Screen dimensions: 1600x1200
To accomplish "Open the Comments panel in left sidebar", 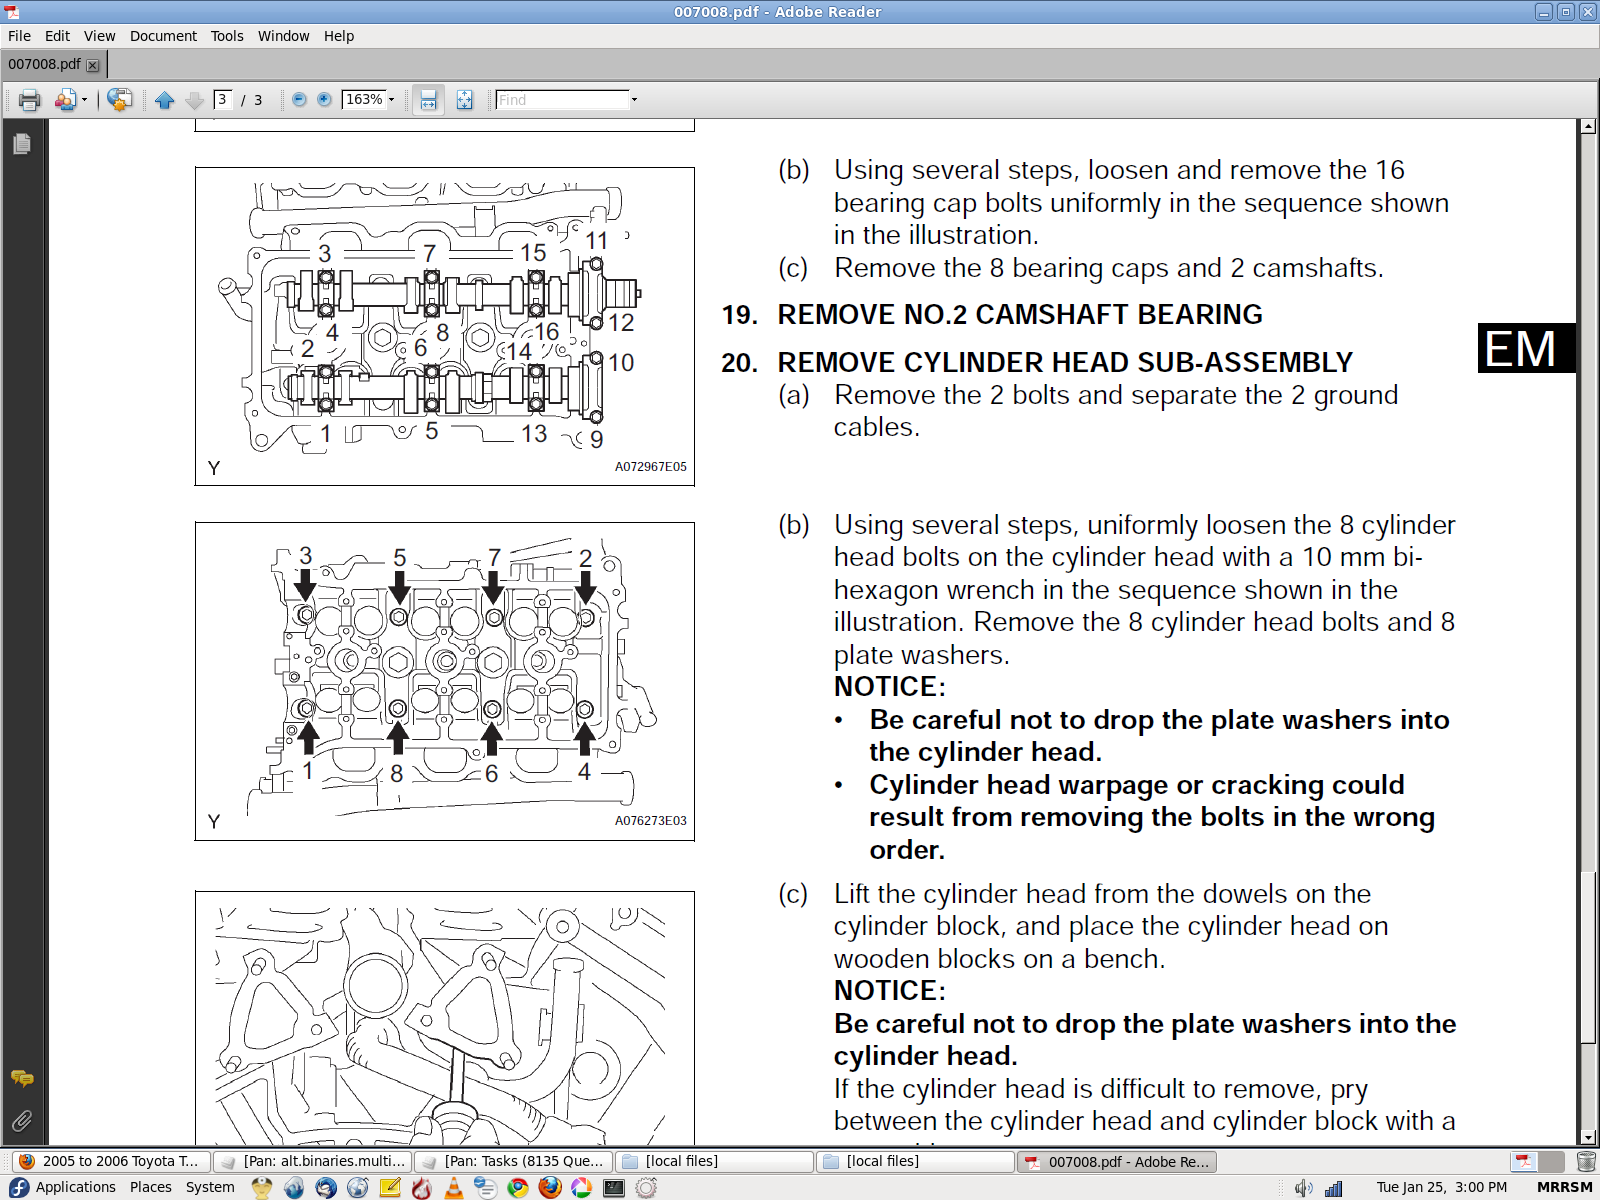I will pyautogui.click(x=22, y=1078).
